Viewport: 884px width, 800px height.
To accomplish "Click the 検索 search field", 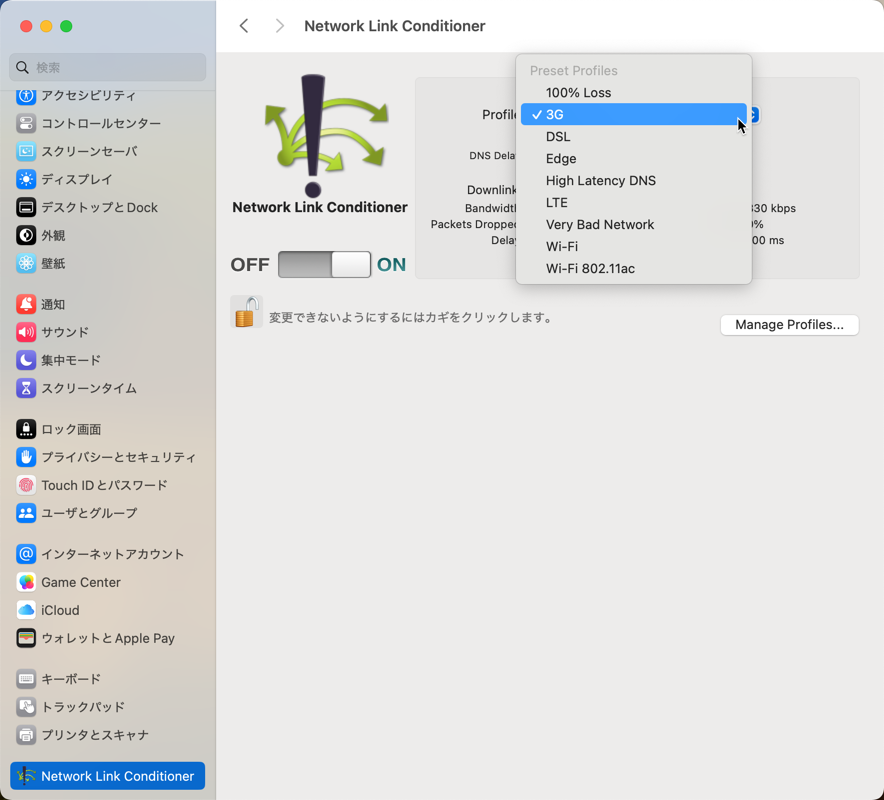I will coord(107,68).
